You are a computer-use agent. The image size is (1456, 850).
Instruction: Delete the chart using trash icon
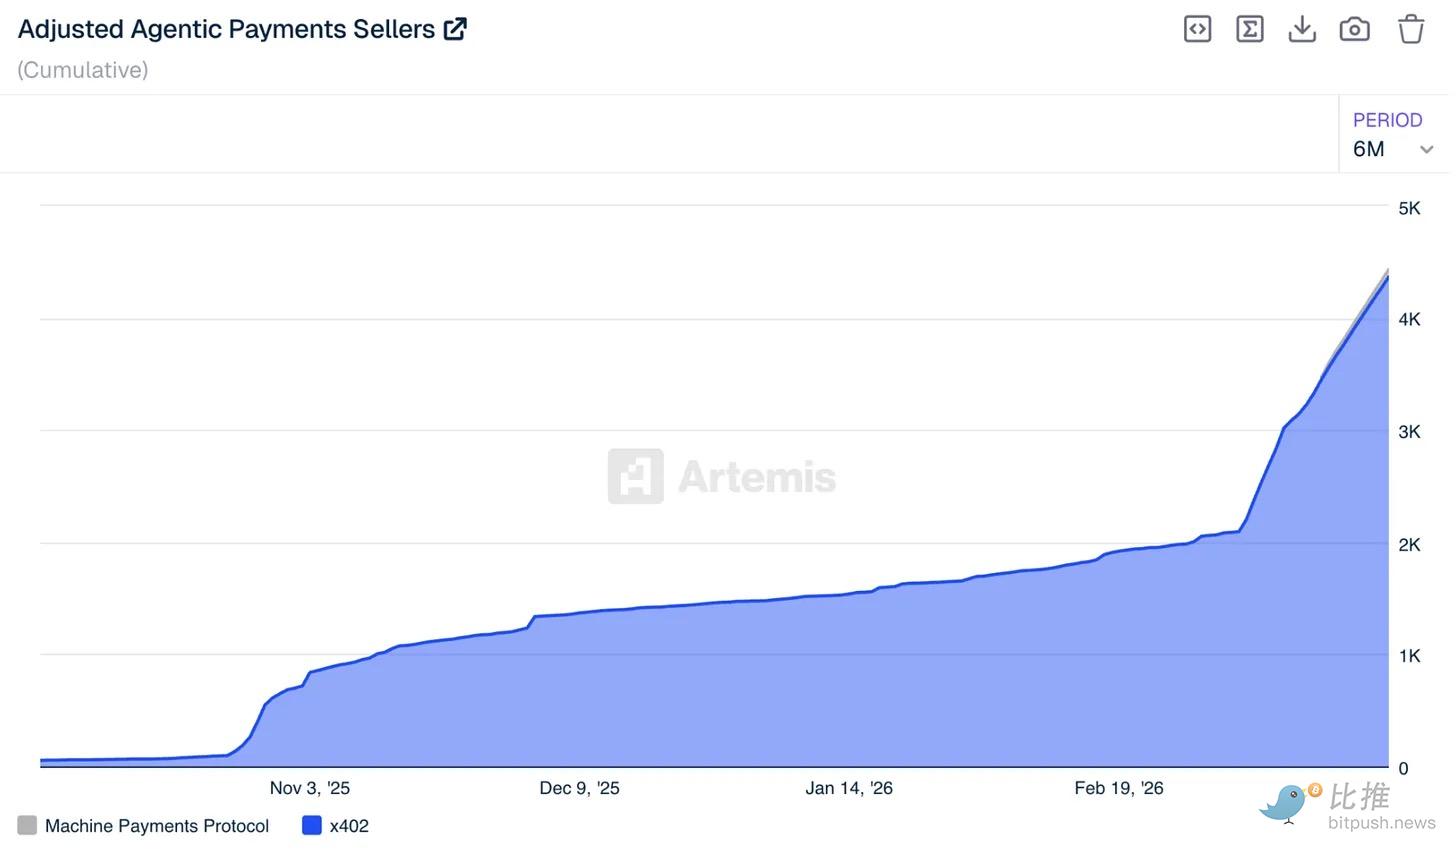point(1410,29)
